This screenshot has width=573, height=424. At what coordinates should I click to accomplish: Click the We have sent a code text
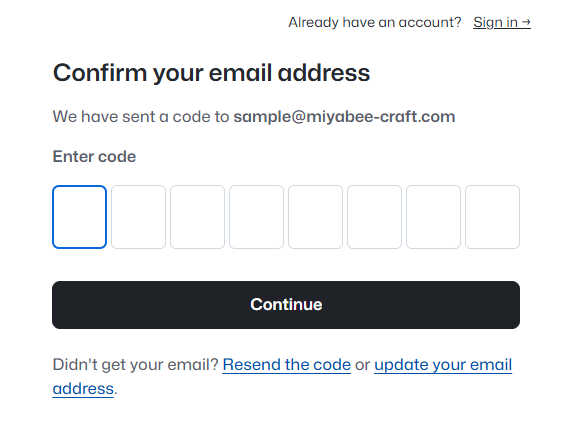click(141, 117)
